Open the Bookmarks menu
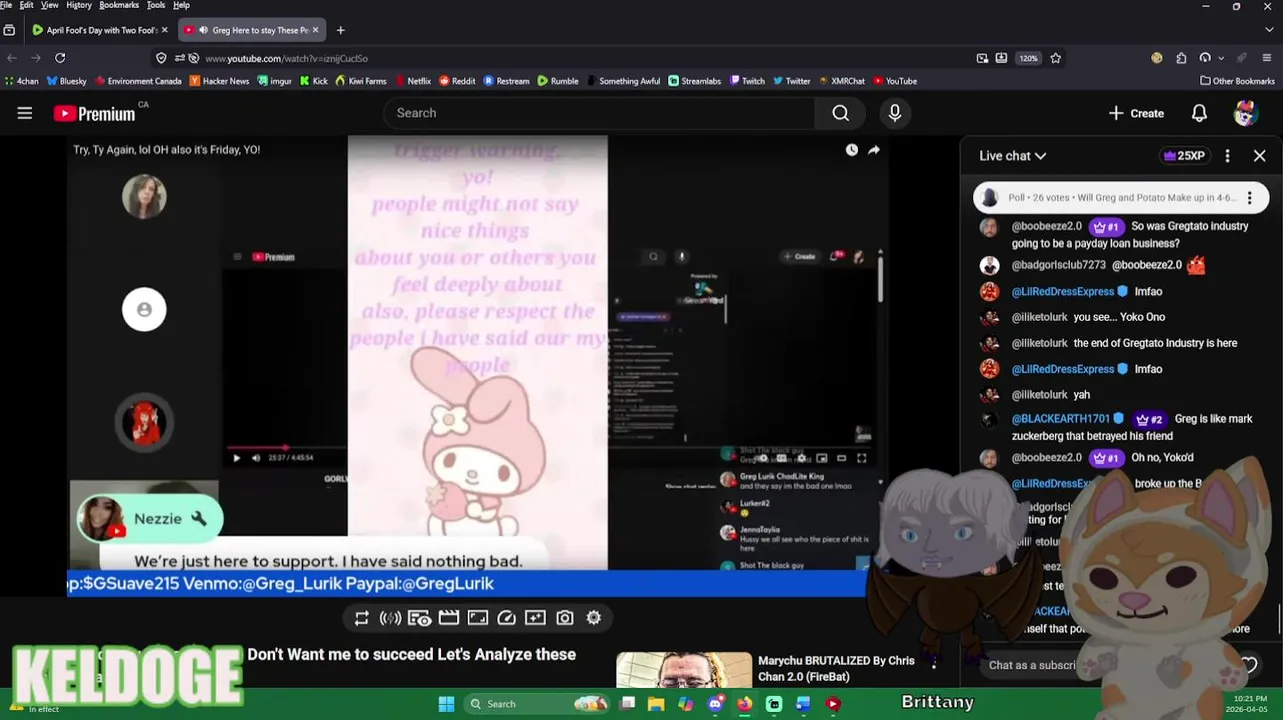 pyautogui.click(x=119, y=5)
